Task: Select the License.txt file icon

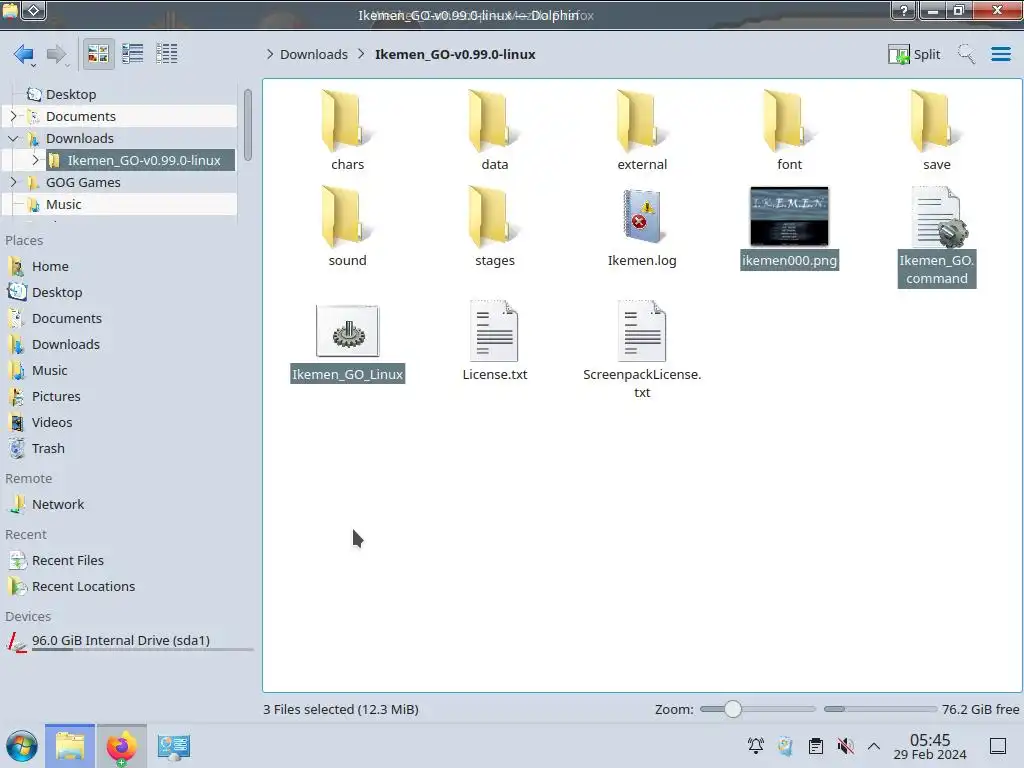Action: point(494,331)
